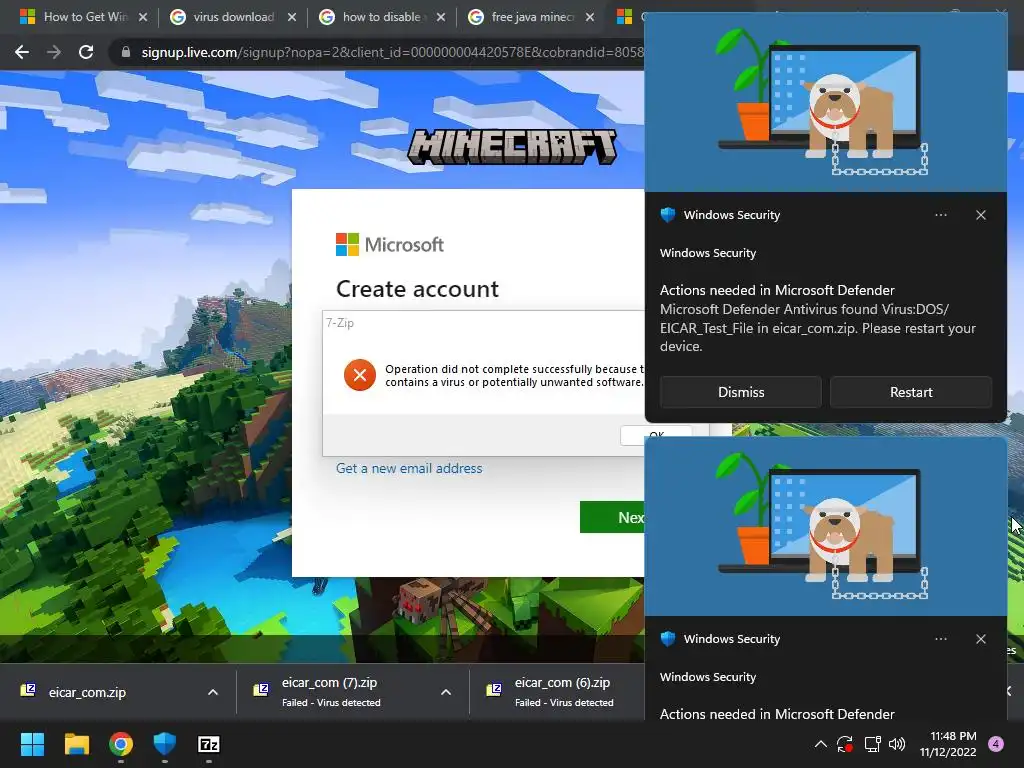Reload the page with refresh icon
Screen dimensions: 1024x768
click(86, 52)
